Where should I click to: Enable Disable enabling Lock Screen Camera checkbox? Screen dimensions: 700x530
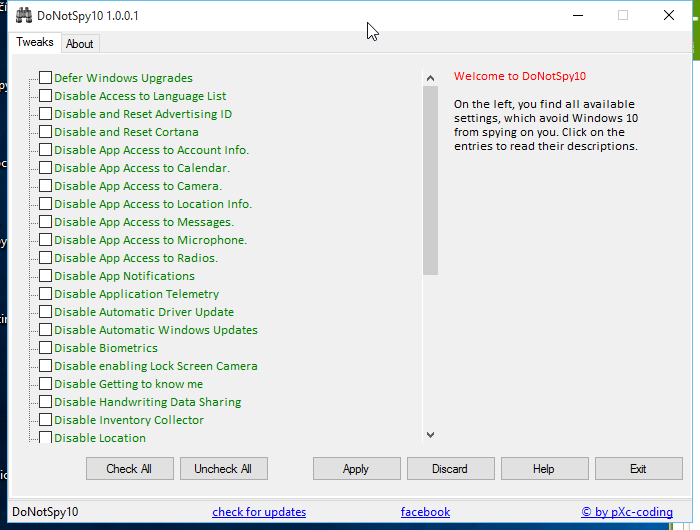(46, 366)
